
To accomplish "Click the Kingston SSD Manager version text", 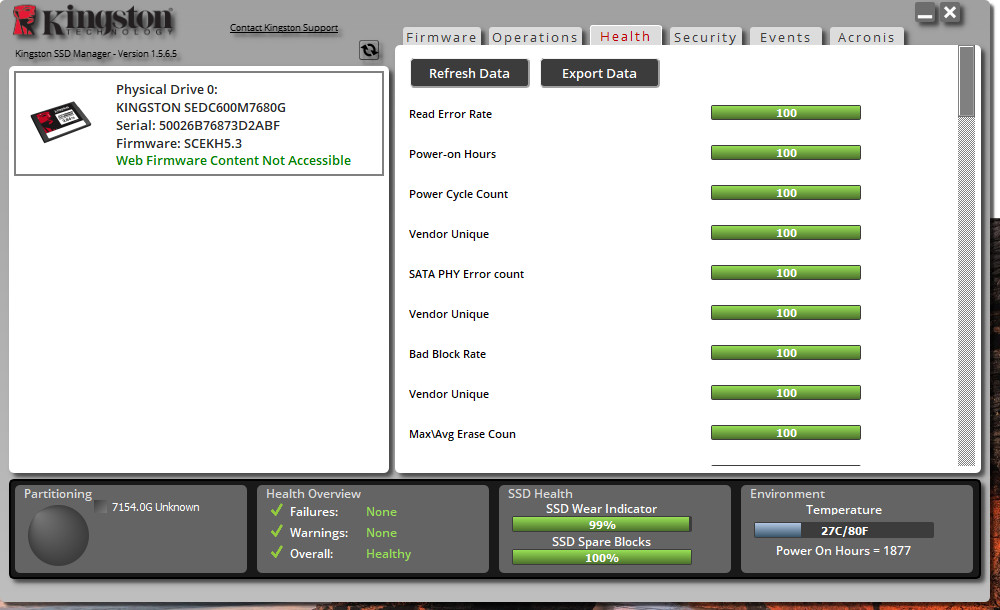I will 96,54.
